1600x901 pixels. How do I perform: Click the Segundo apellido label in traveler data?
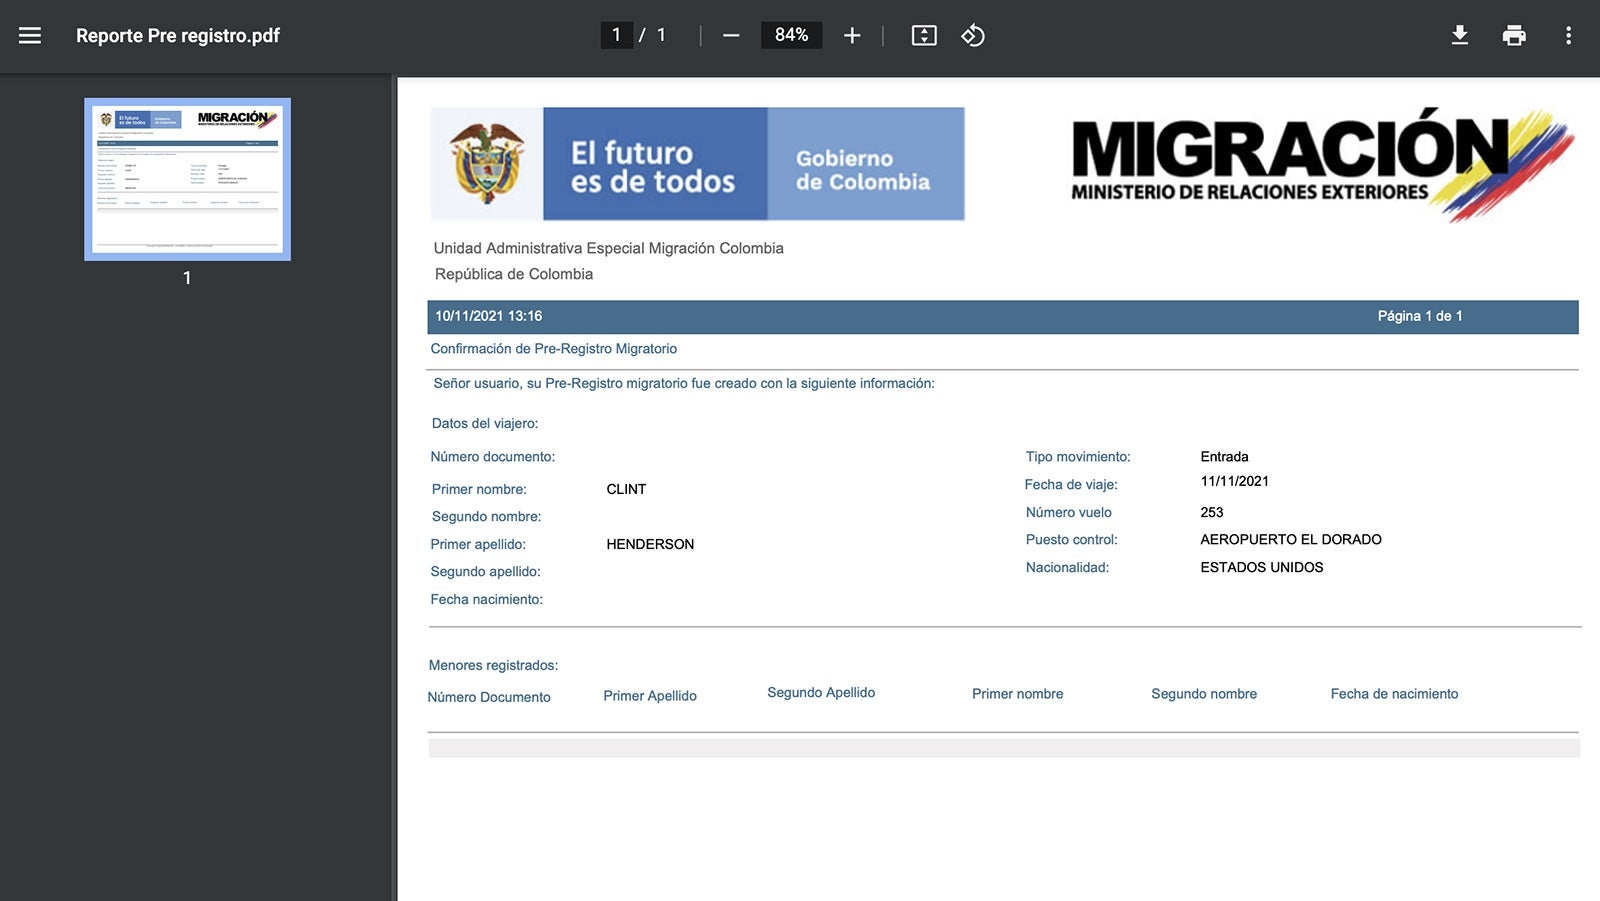pyautogui.click(x=485, y=572)
